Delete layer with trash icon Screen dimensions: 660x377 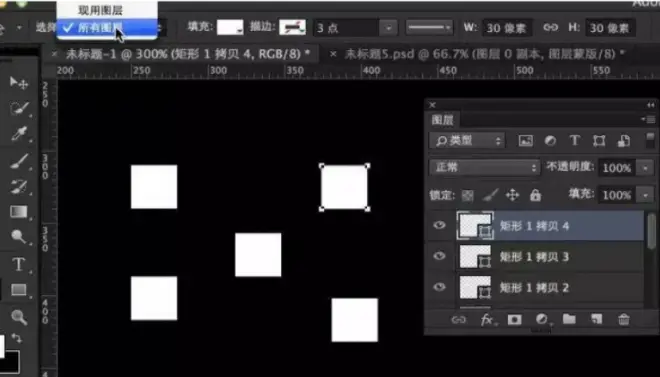coord(624,320)
